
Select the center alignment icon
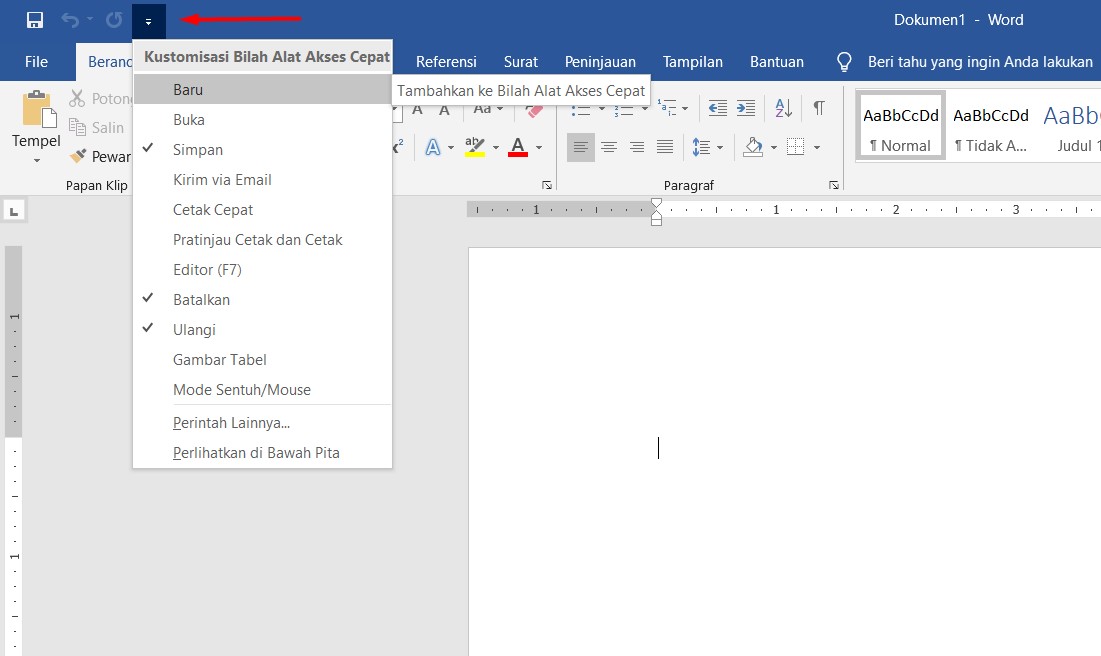(609, 147)
